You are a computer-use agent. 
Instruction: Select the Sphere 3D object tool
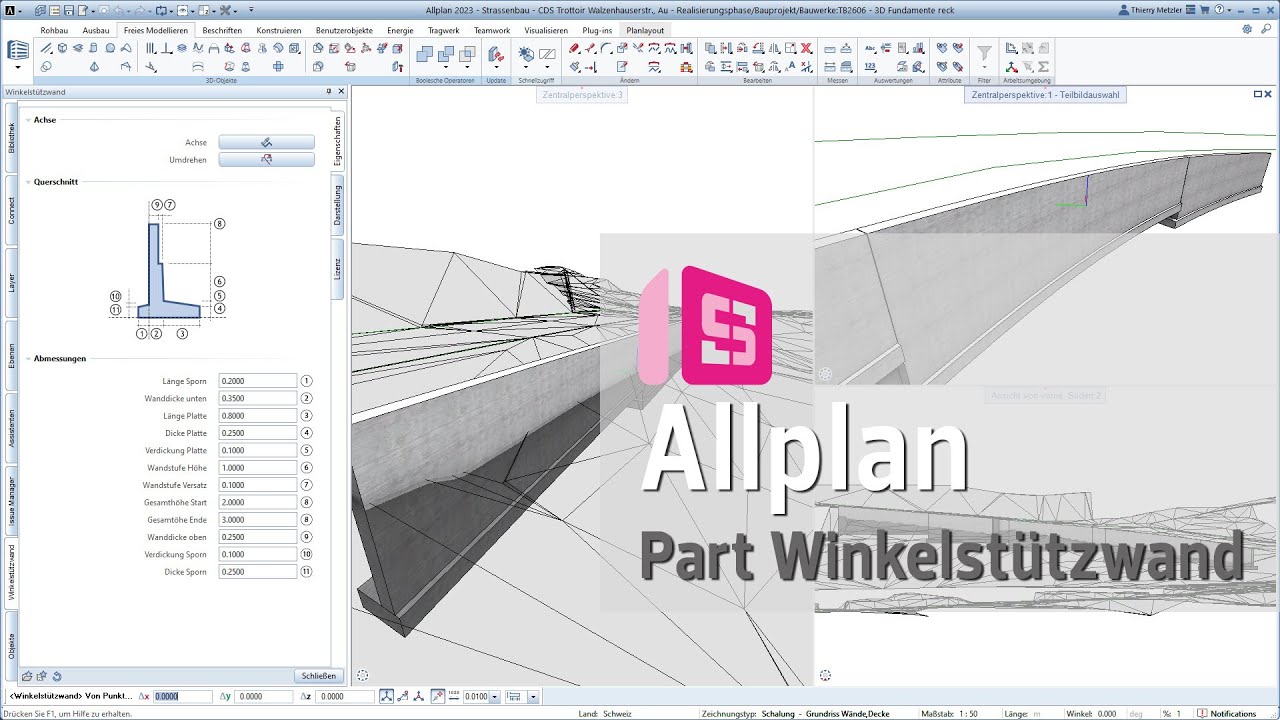pyautogui.click(x=110, y=48)
